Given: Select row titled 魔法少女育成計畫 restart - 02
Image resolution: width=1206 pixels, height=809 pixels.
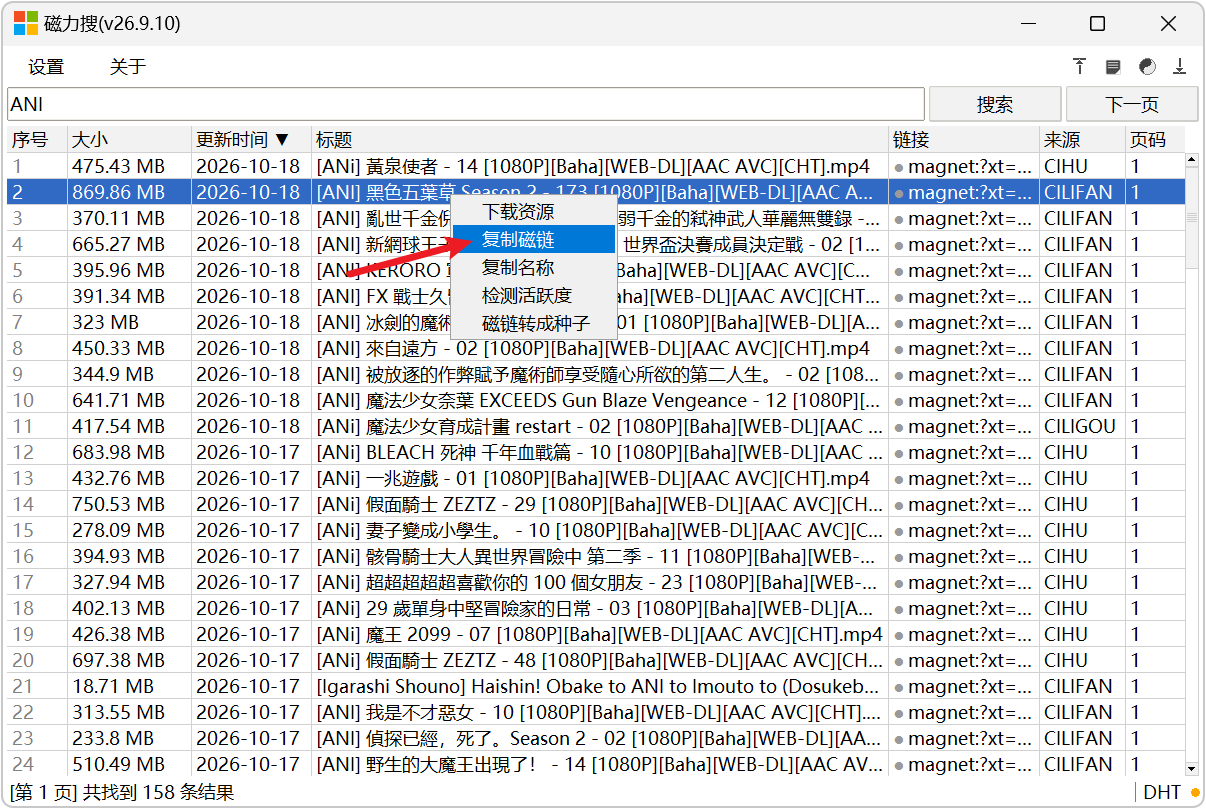Looking at the screenshot, I should coord(595,426).
